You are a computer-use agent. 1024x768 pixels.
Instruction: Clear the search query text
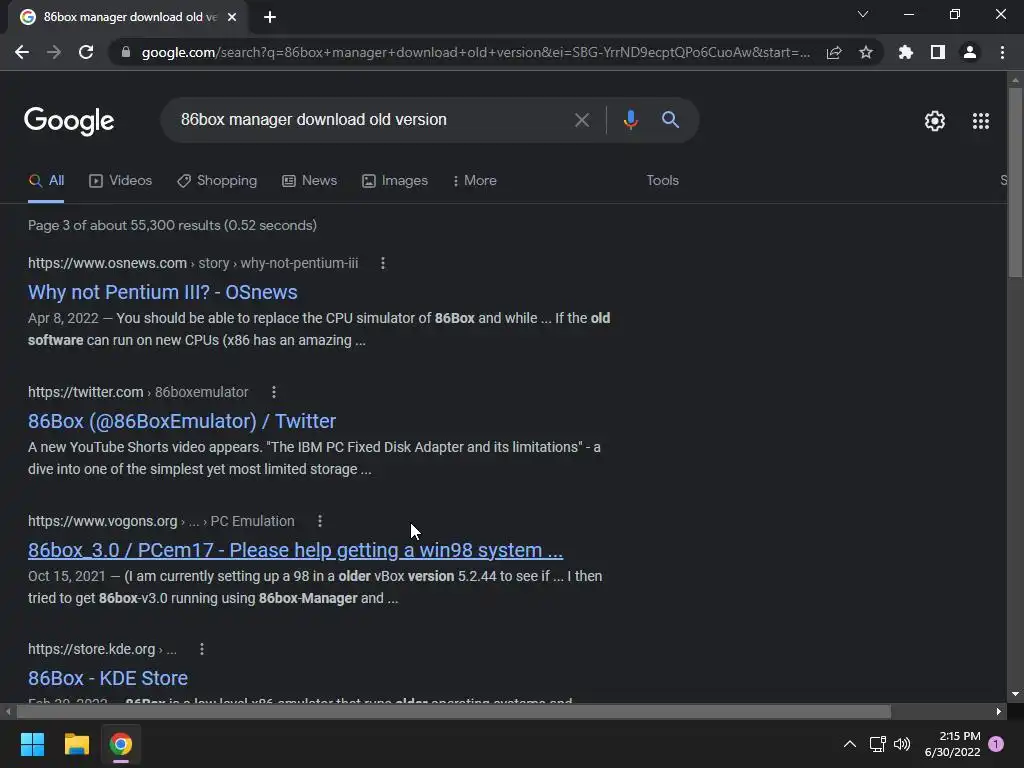582,120
